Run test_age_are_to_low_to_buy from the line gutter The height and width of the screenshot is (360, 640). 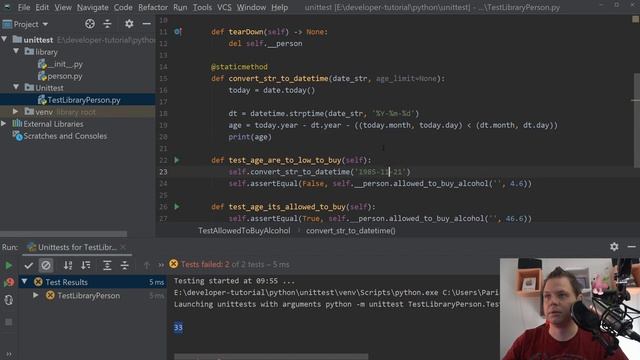pos(177,160)
